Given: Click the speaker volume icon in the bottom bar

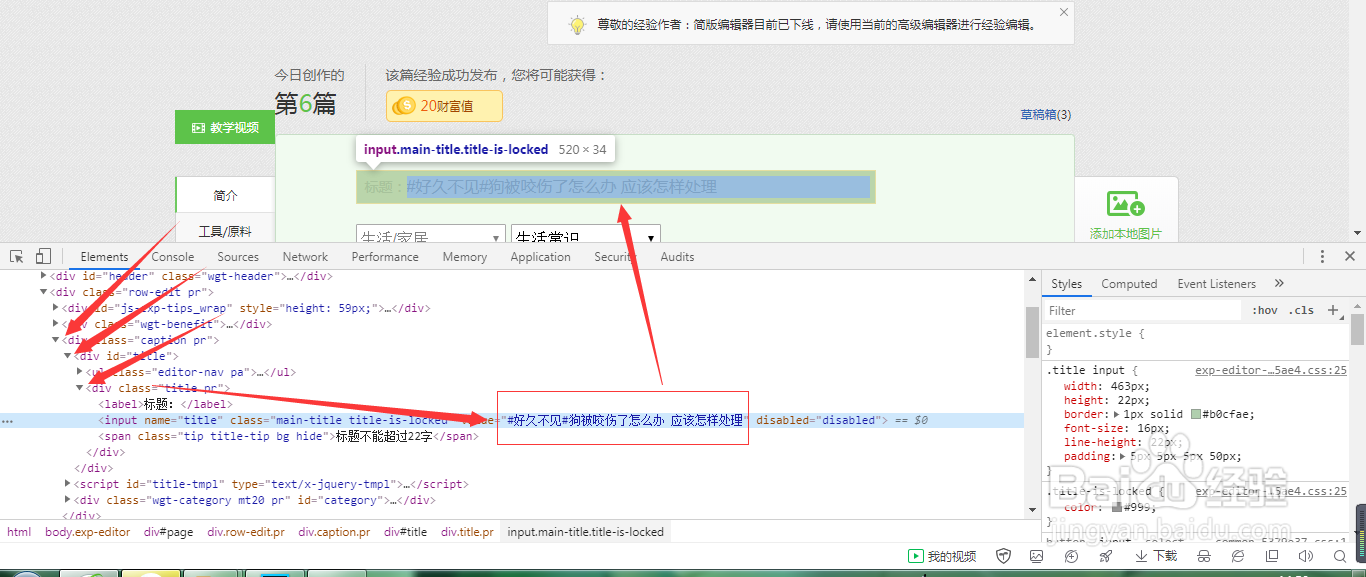Looking at the screenshot, I should coord(1305,556).
